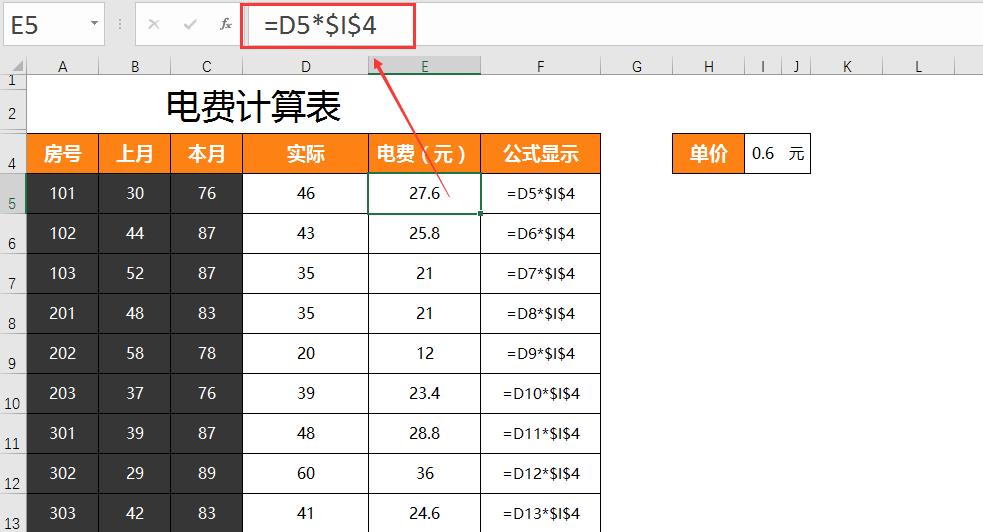
Task: Select column I header
Action: click(x=764, y=66)
